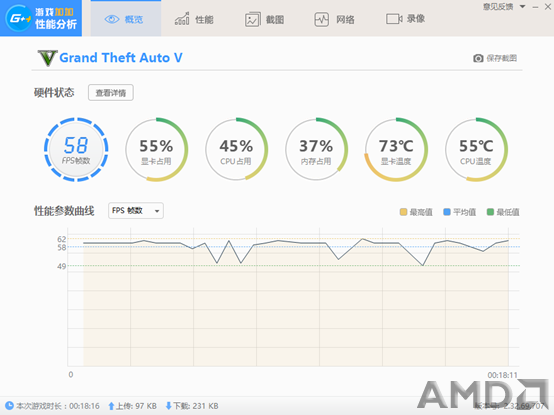This screenshot has width=554, height=415.
Task: Toggle the green 最低值 legend swatch
Action: 490,212
